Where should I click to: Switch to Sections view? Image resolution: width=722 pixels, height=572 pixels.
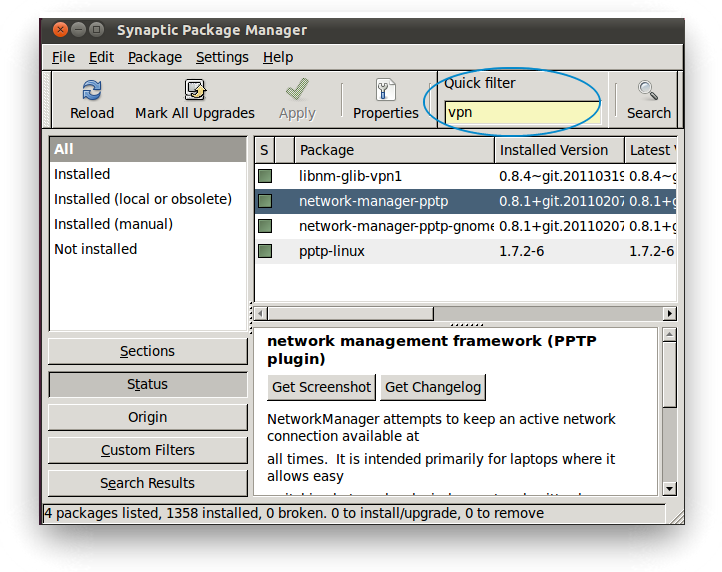coord(148,351)
